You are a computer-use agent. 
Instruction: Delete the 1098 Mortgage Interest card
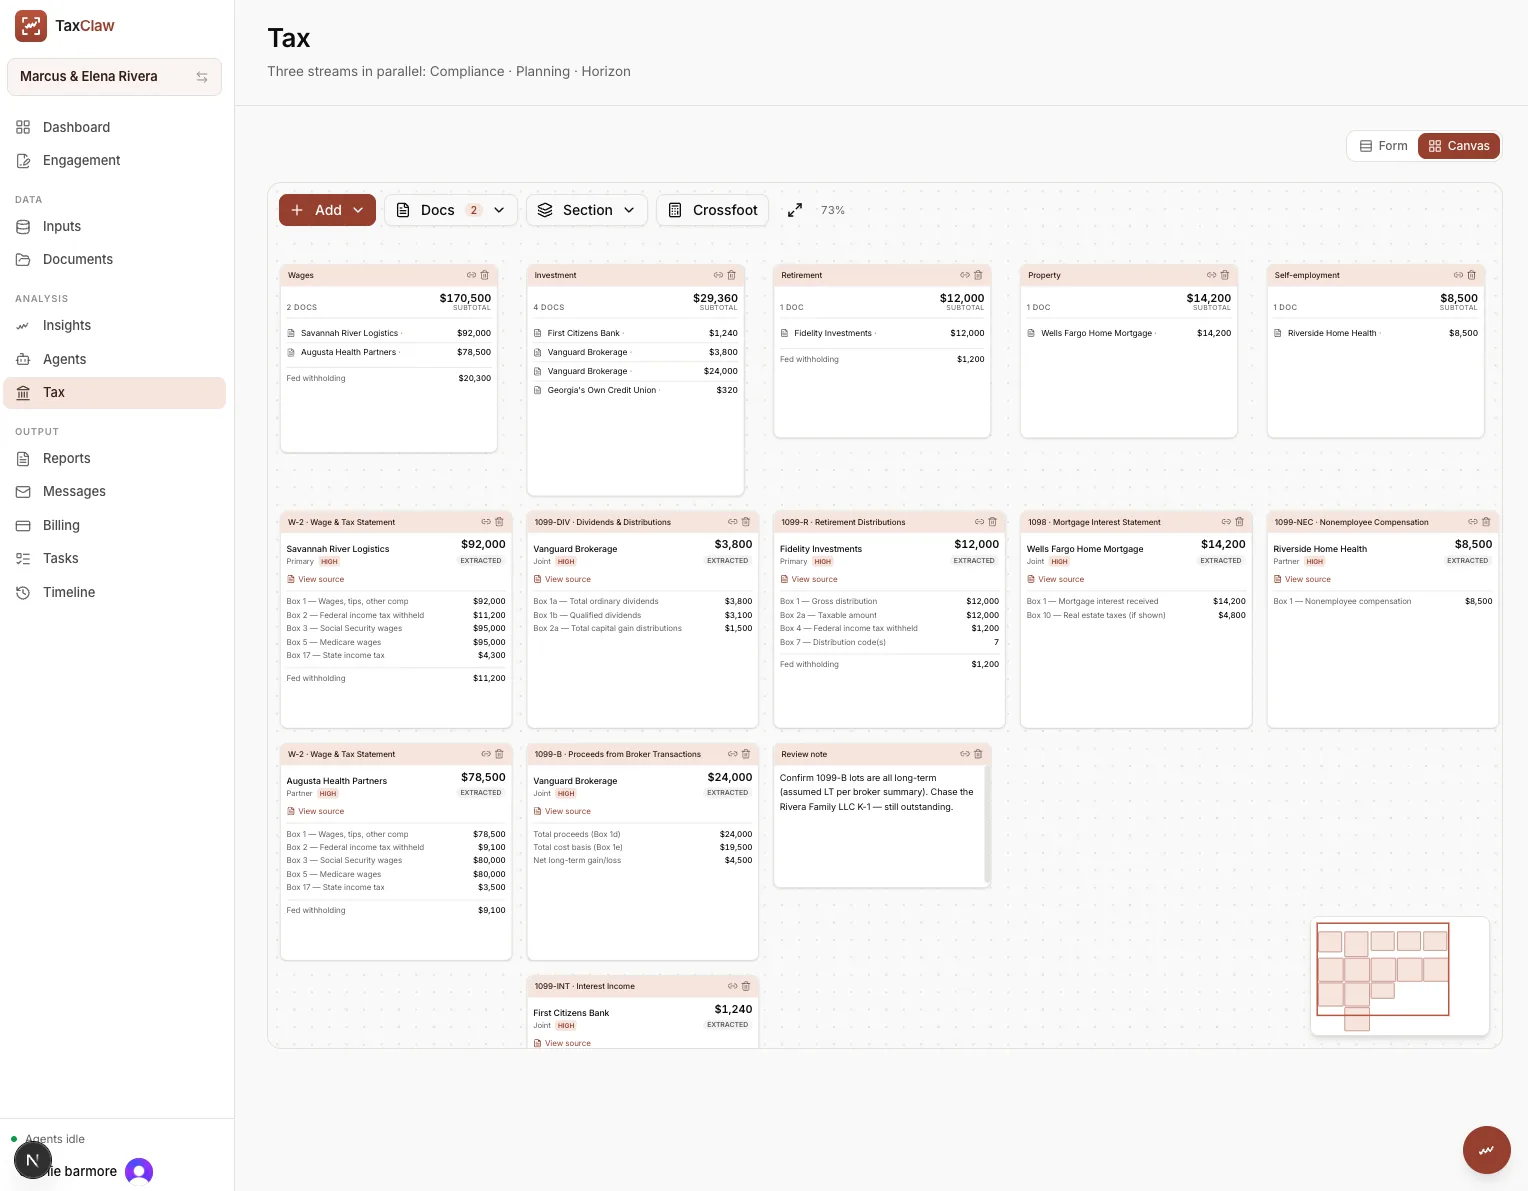1240,522
